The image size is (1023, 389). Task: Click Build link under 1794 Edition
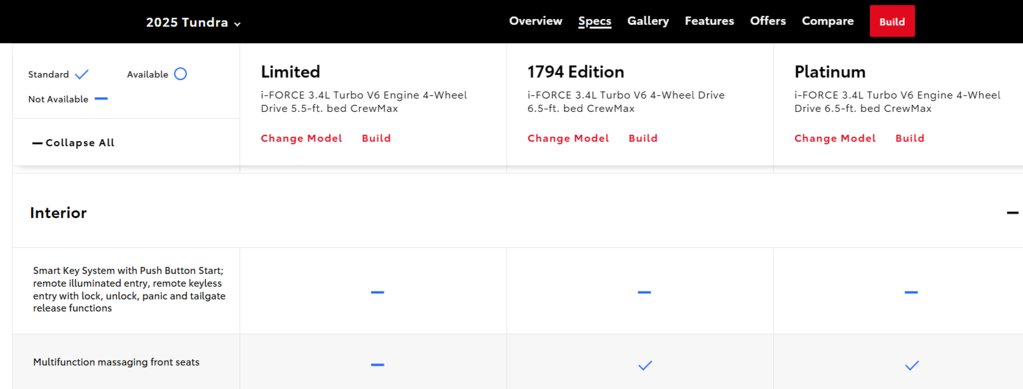pyautogui.click(x=643, y=138)
